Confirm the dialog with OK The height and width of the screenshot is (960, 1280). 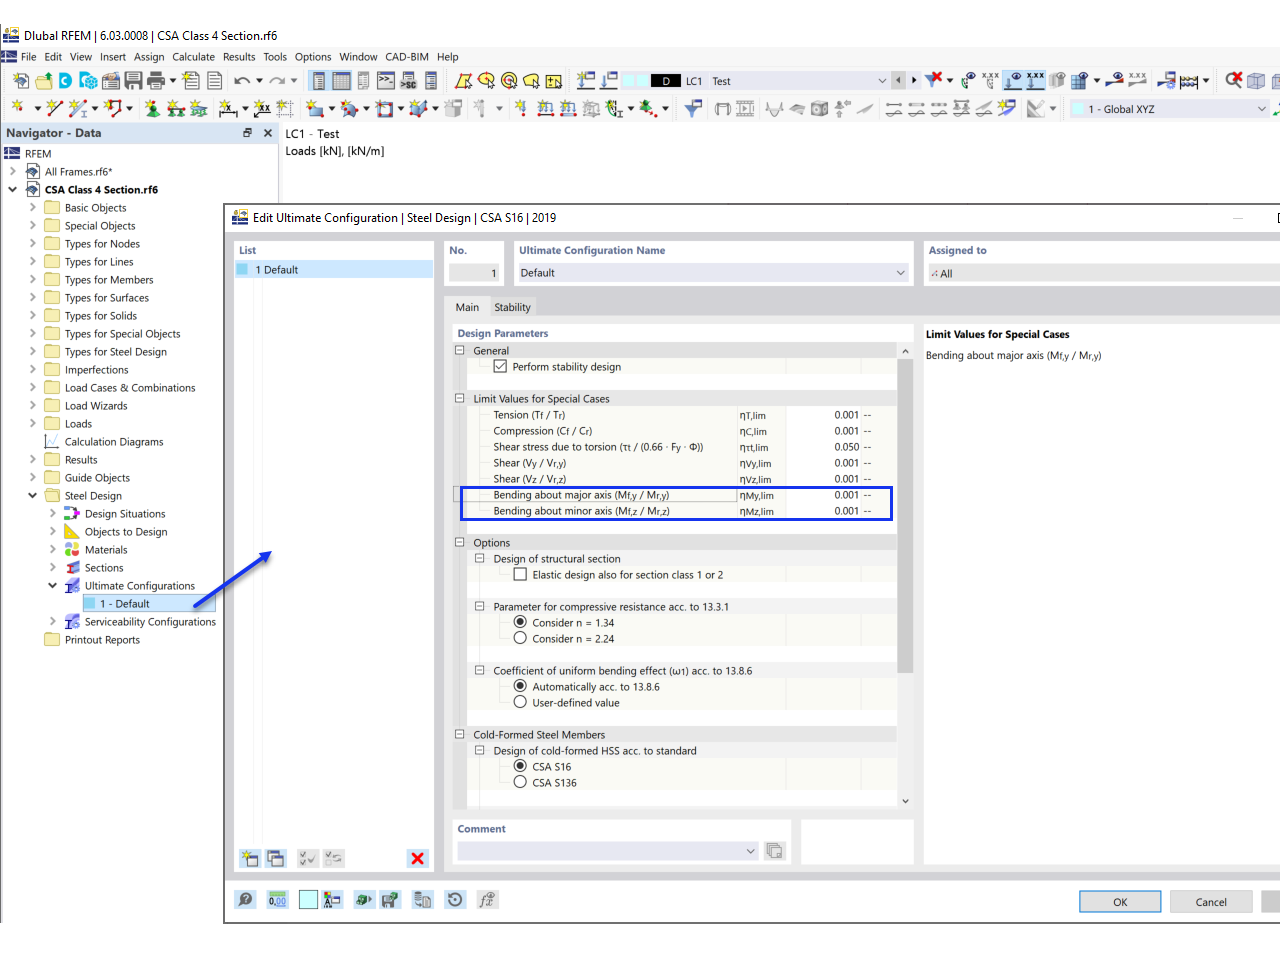click(1119, 901)
